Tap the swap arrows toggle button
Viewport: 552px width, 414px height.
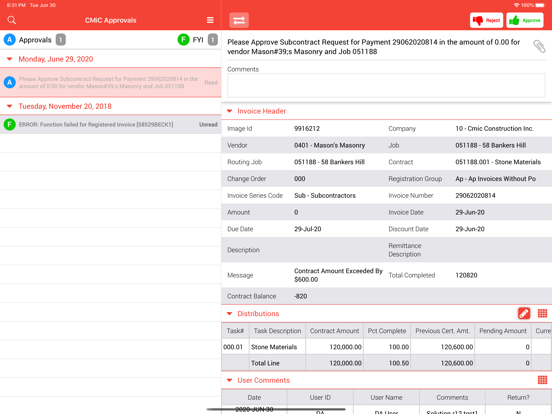239,20
